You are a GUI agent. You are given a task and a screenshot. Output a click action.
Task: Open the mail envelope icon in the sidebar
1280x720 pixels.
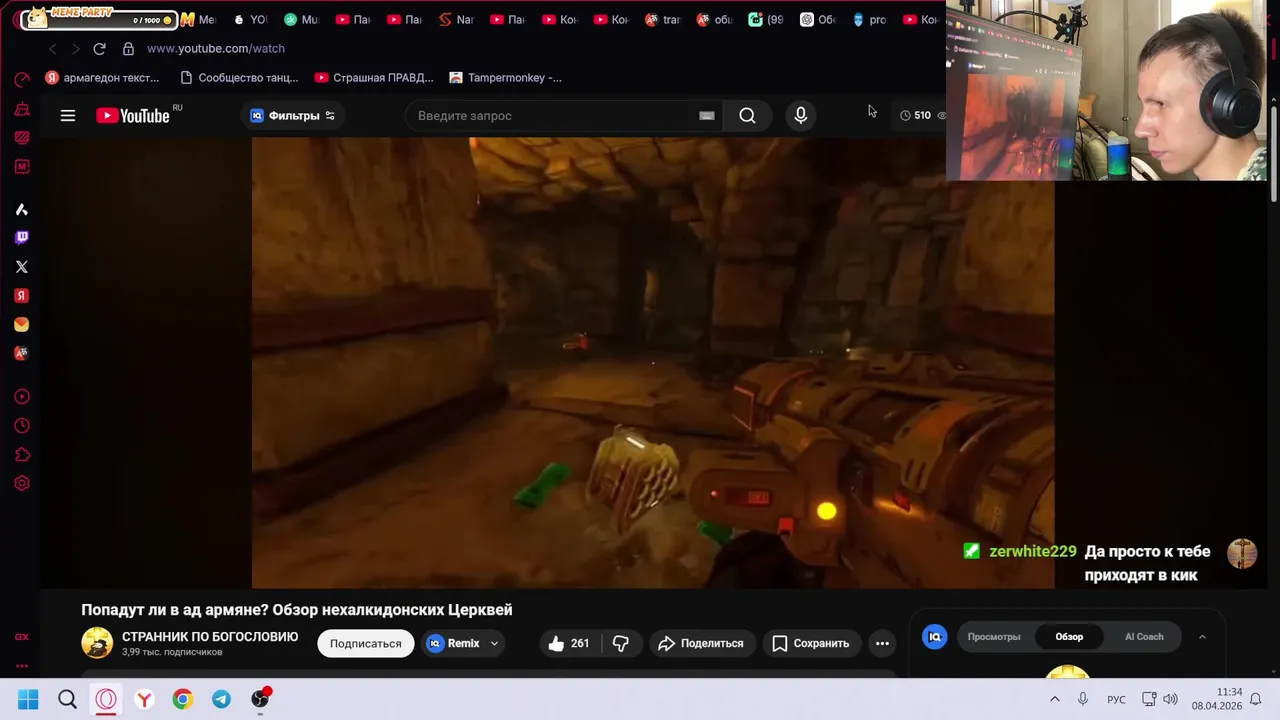coord(22,325)
